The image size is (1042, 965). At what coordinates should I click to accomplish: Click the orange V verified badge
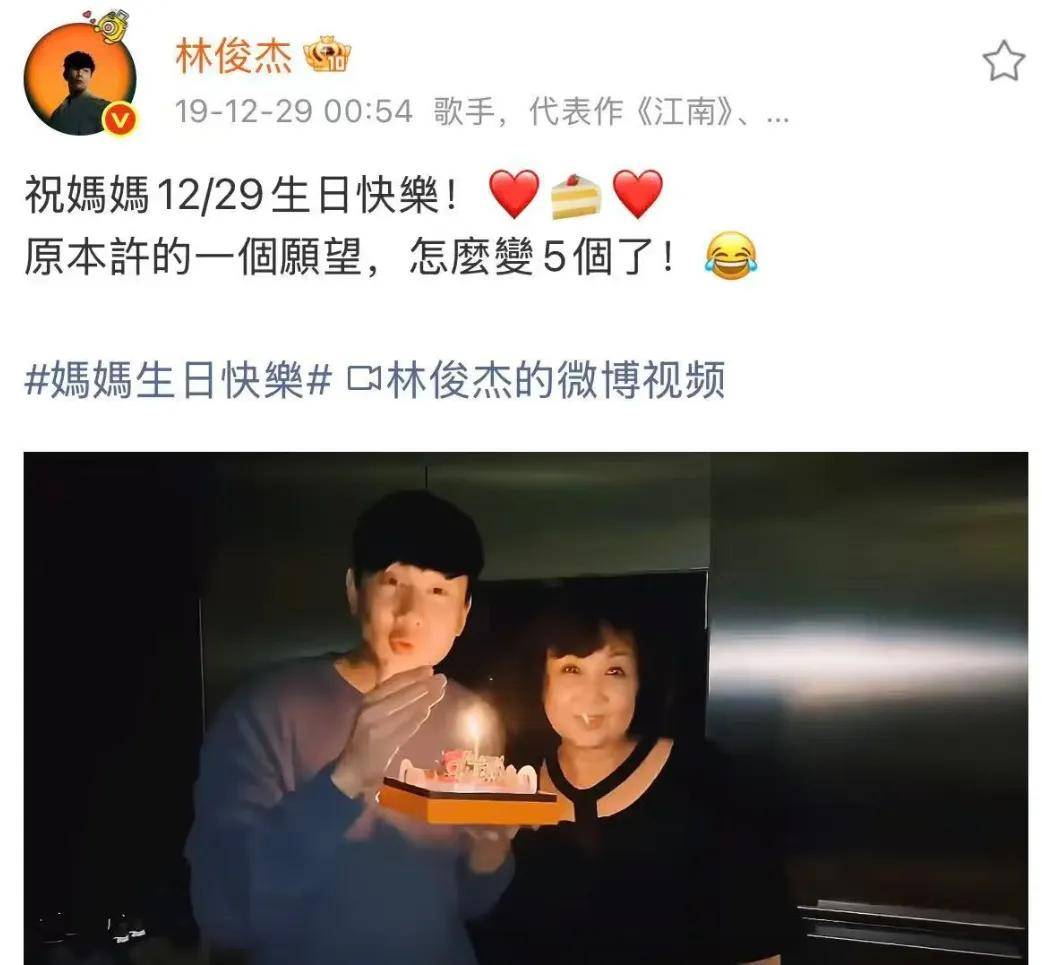pyautogui.click(x=120, y=120)
